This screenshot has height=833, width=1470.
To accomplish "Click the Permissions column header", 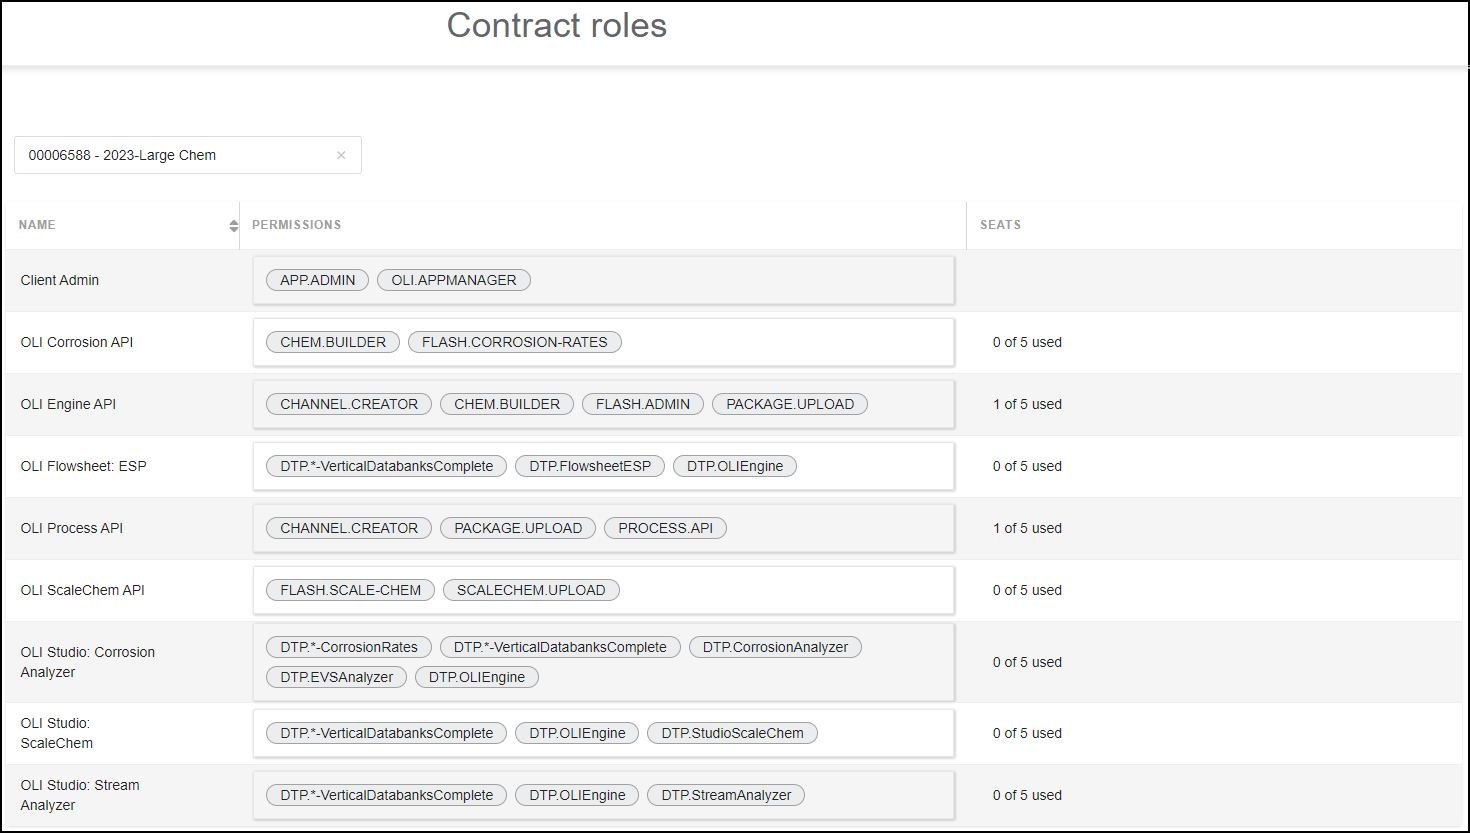I will [x=296, y=225].
